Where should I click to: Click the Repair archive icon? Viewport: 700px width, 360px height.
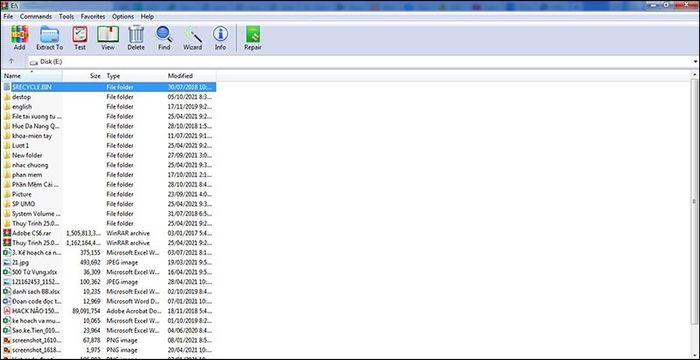pyautogui.click(x=253, y=34)
